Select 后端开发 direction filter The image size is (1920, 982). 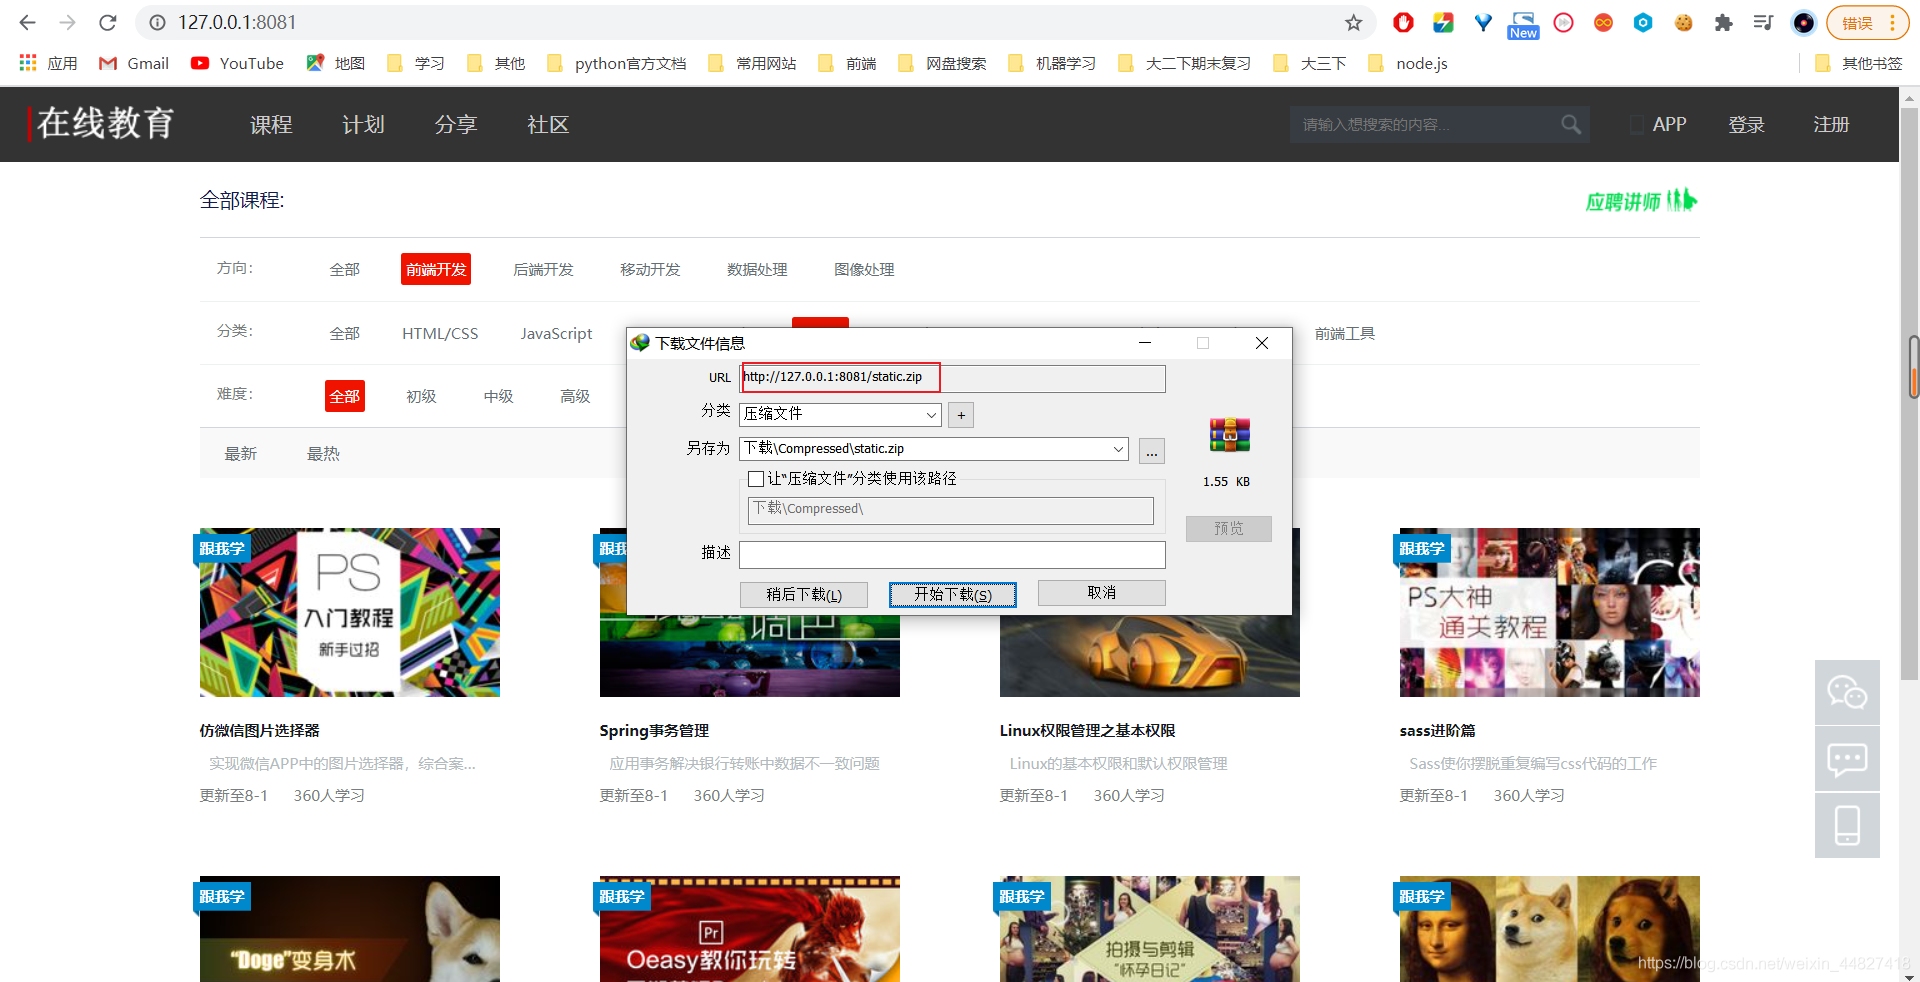click(x=543, y=269)
